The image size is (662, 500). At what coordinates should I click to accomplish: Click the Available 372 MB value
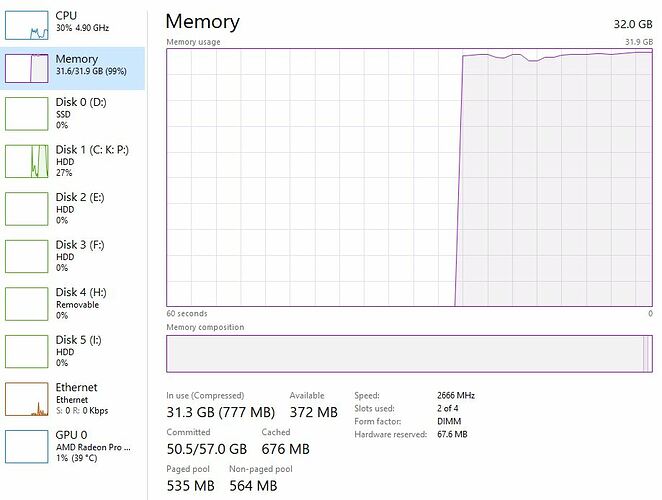[x=314, y=412]
